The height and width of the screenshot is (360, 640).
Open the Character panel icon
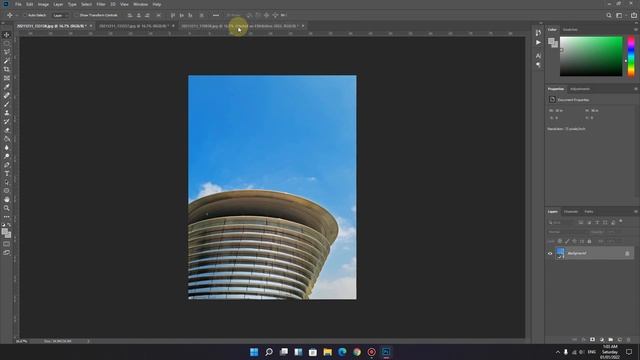[x=538, y=56]
